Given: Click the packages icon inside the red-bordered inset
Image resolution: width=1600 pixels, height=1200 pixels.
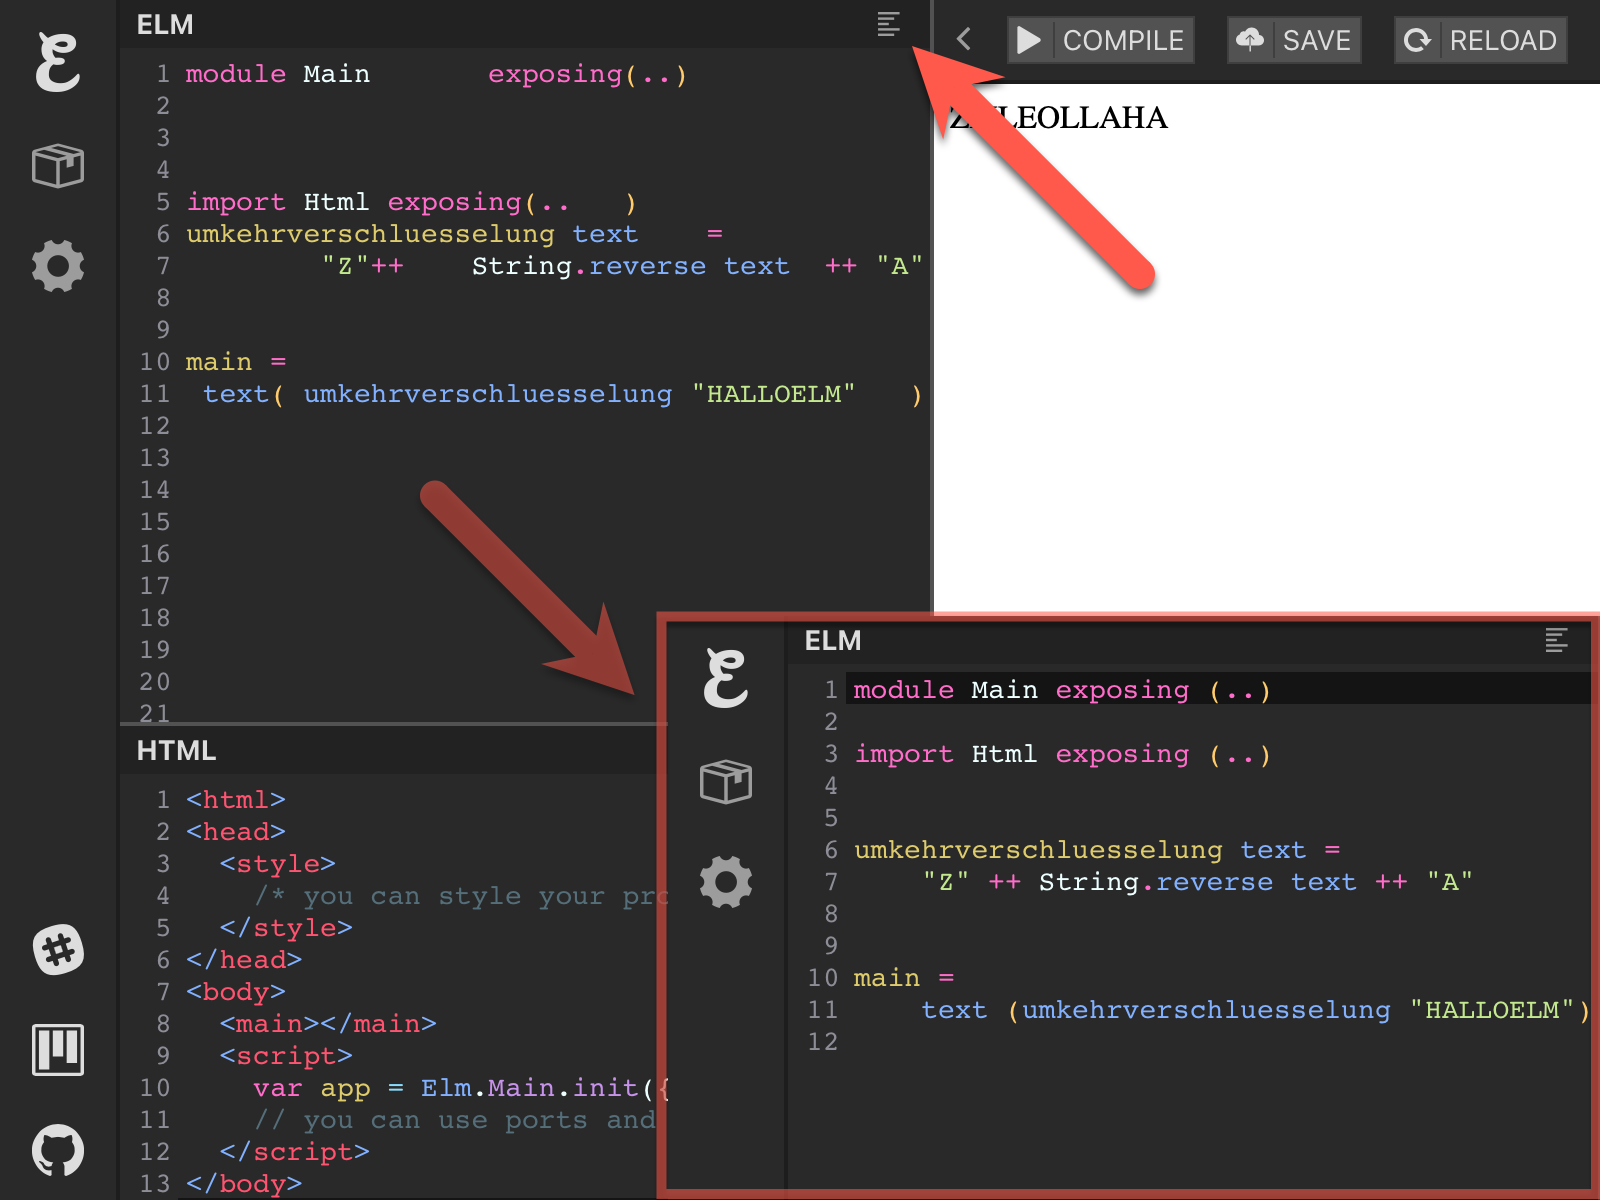Looking at the screenshot, I should (725, 781).
